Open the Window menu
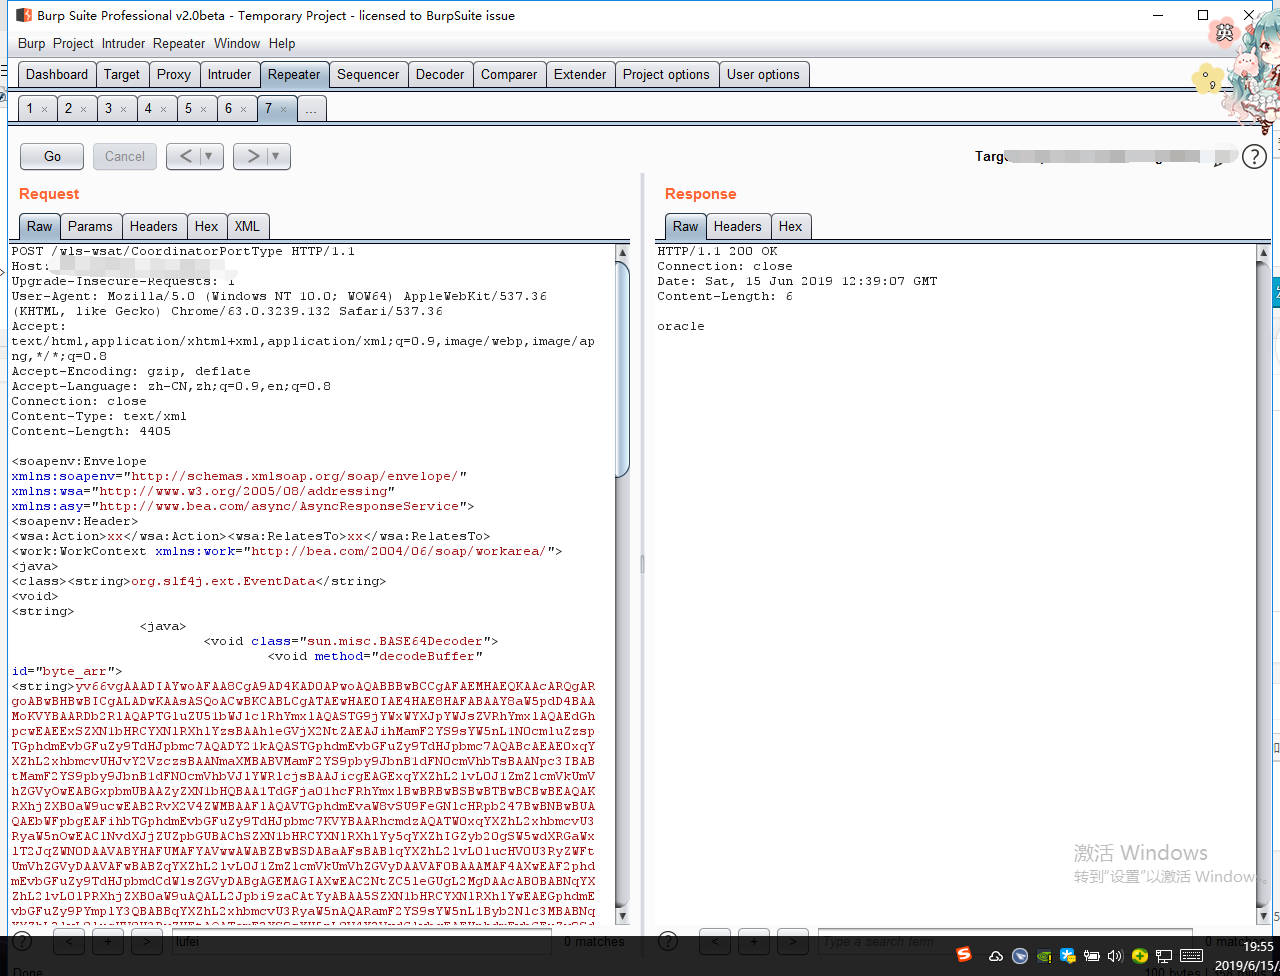This screenshot has height=976, width=1280. (x=237, y=43)
